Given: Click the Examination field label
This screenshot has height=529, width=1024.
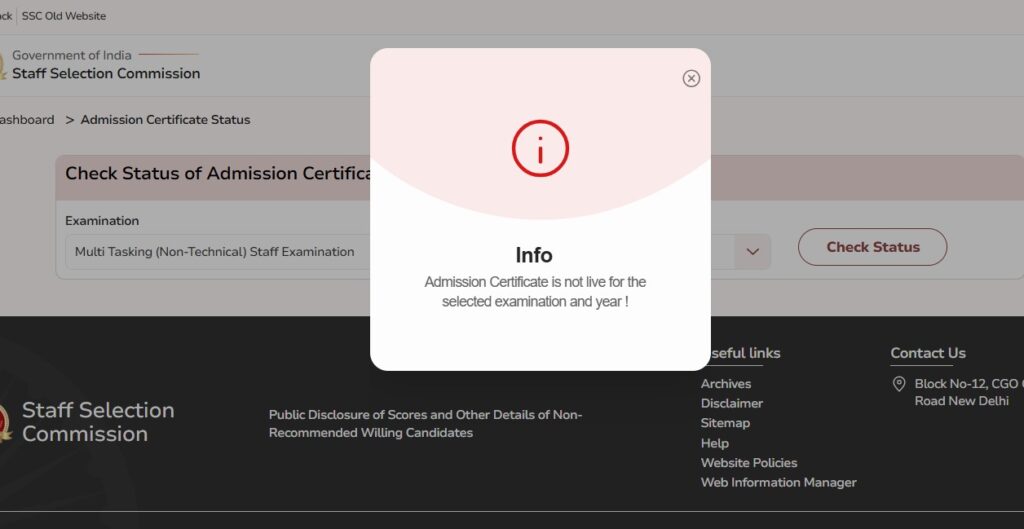Looking at the screenshot, I should coord(102,221).
